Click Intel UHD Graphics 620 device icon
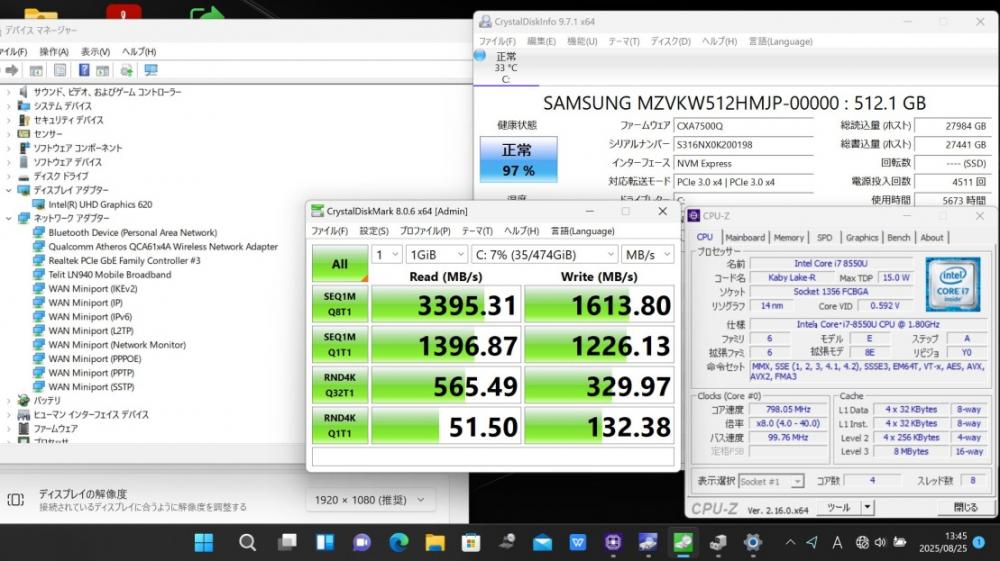The height and width of the screenshot is (561, 1000). pyautogui.click(x=38, y=205)
